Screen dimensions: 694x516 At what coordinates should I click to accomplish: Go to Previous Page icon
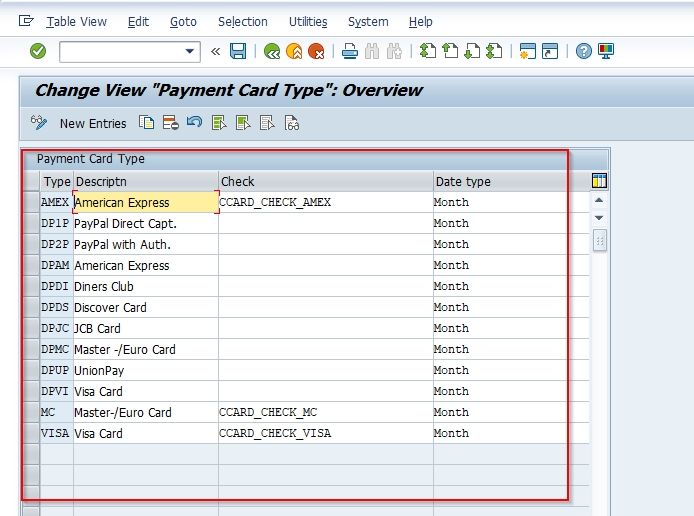(x=450, y=51)
